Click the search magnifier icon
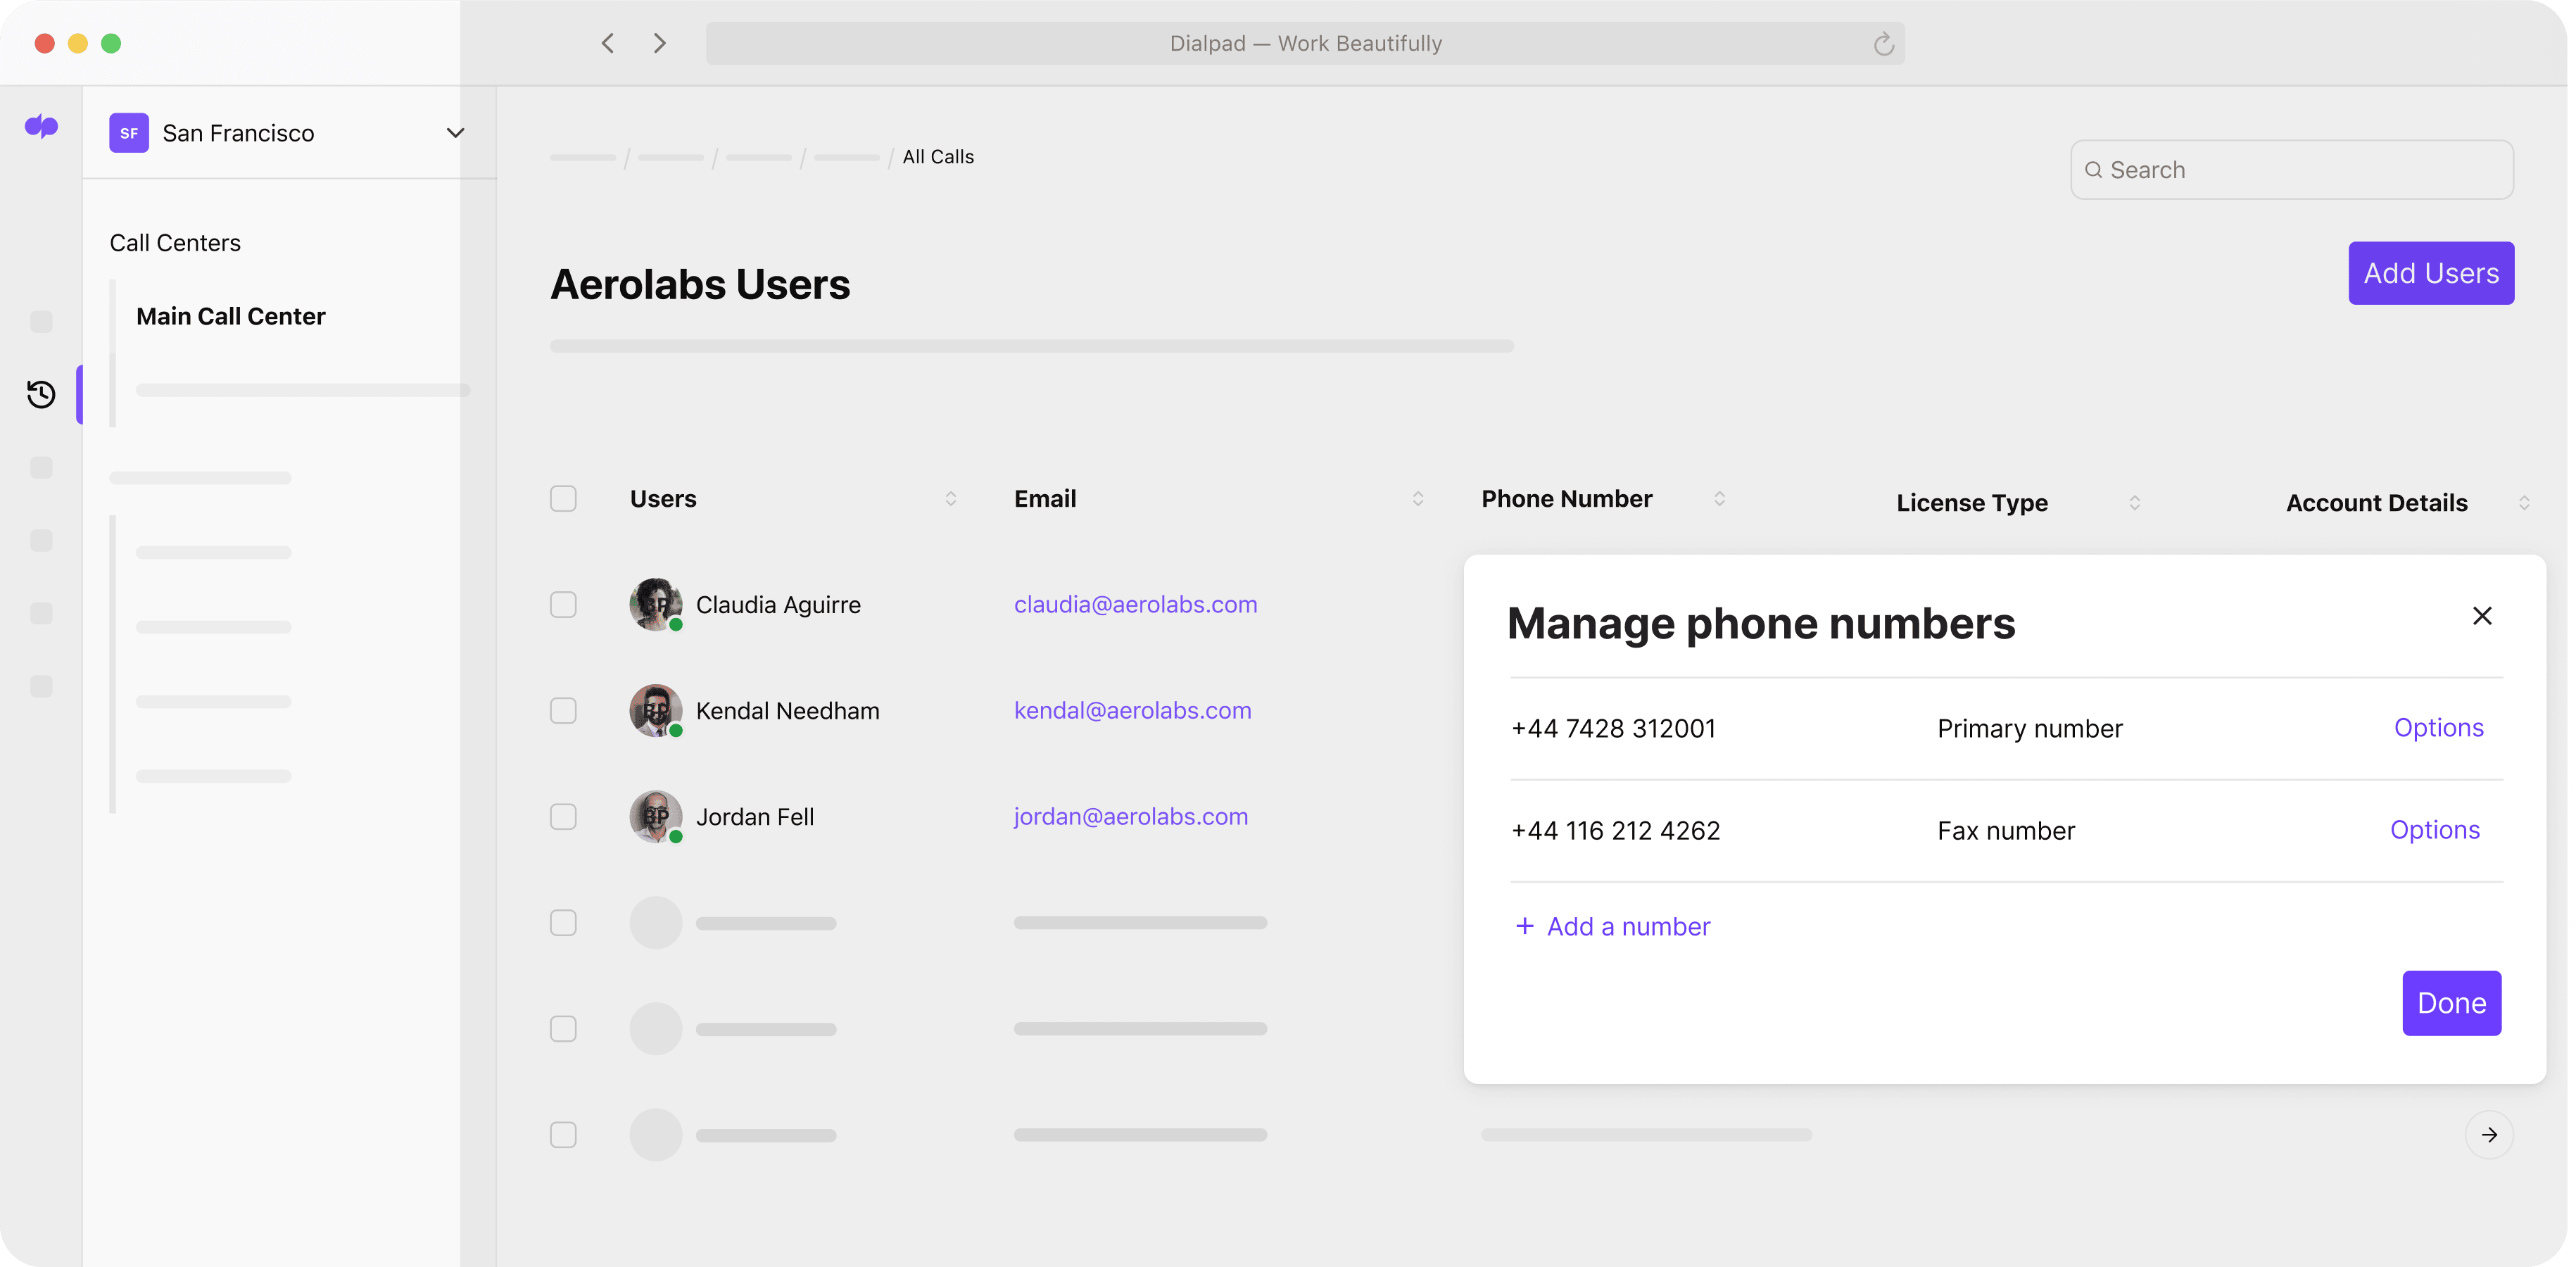The image size is (2576, 1267). point(2095,169)
